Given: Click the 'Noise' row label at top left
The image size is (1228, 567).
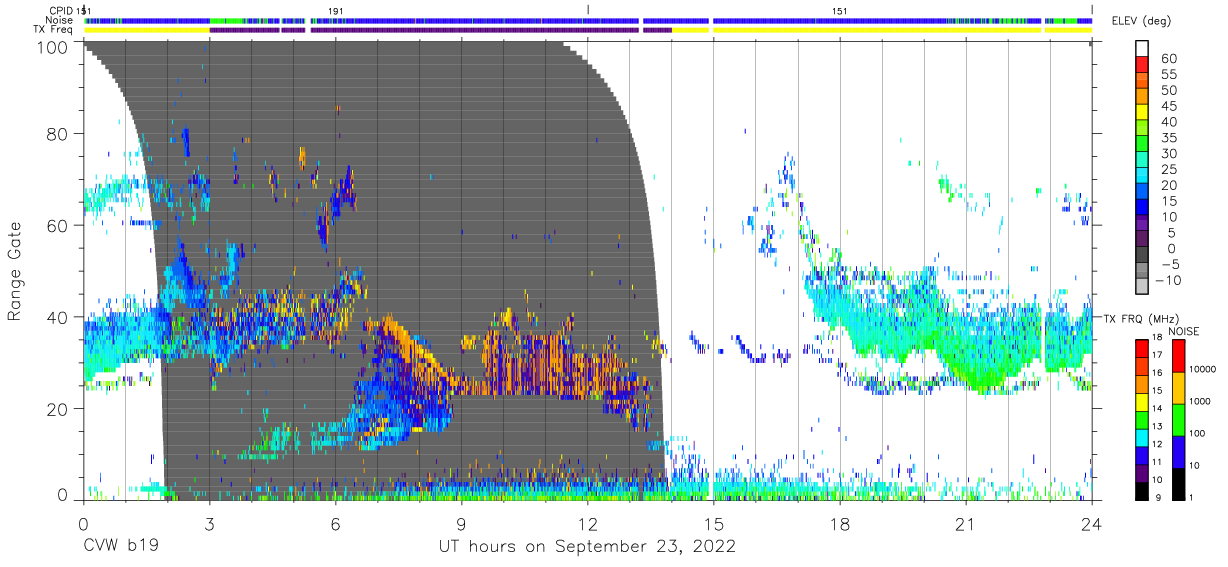Looking at the screenshot, I should (60, 20).
